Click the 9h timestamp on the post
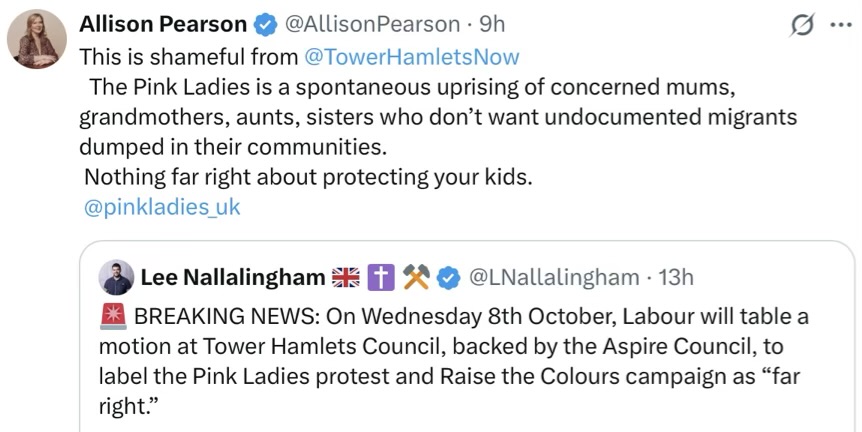The height and width of the screenshot is (432, 862). (491, 24)
